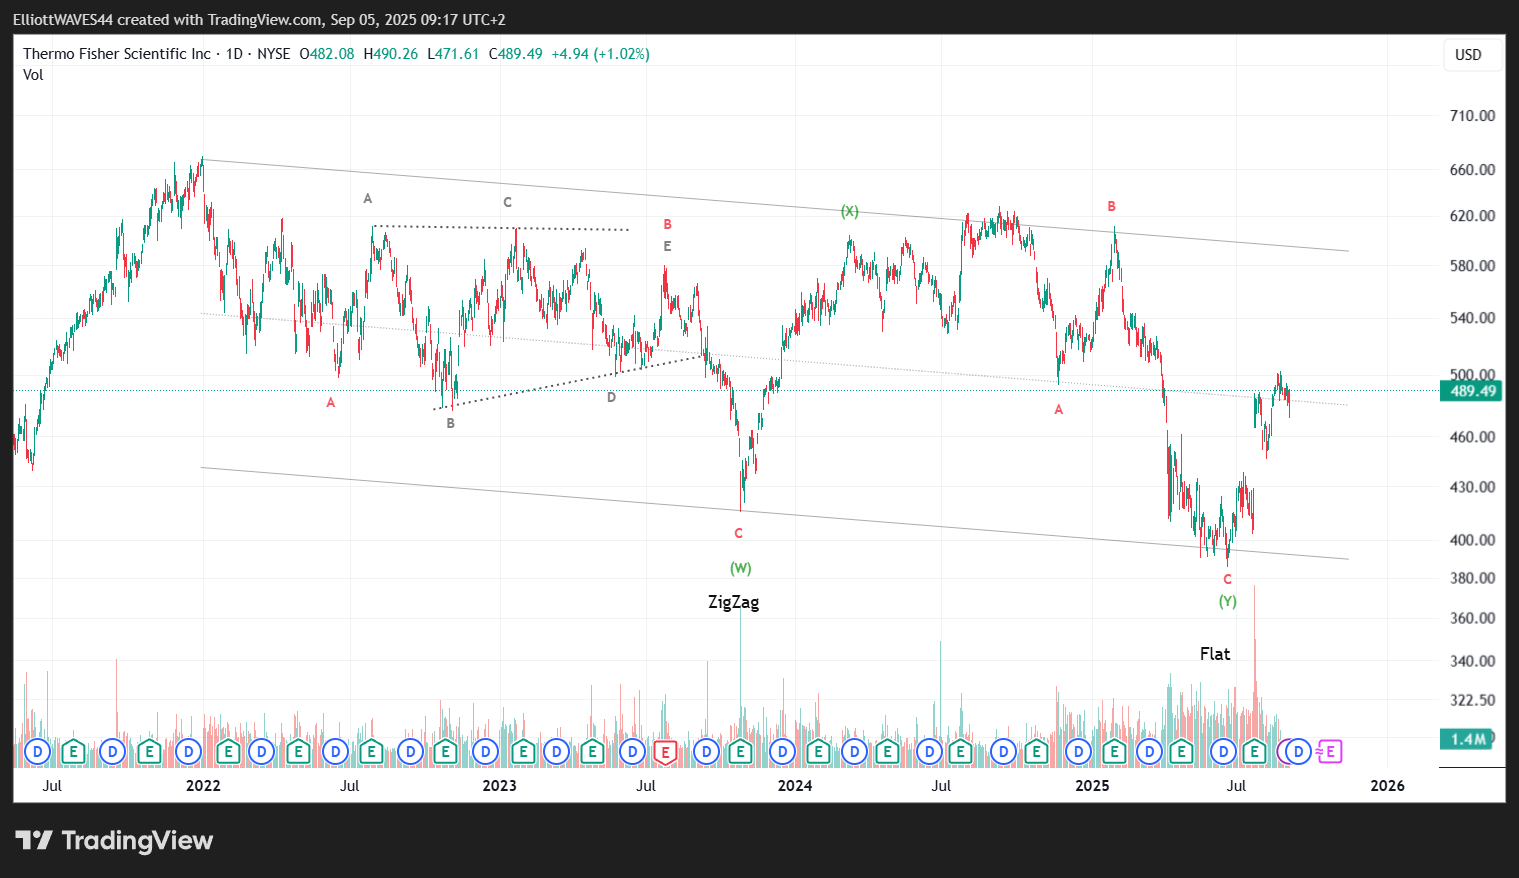Click the leftmost green earnings marker
The image size is (1519, 878).
point(73,752)
